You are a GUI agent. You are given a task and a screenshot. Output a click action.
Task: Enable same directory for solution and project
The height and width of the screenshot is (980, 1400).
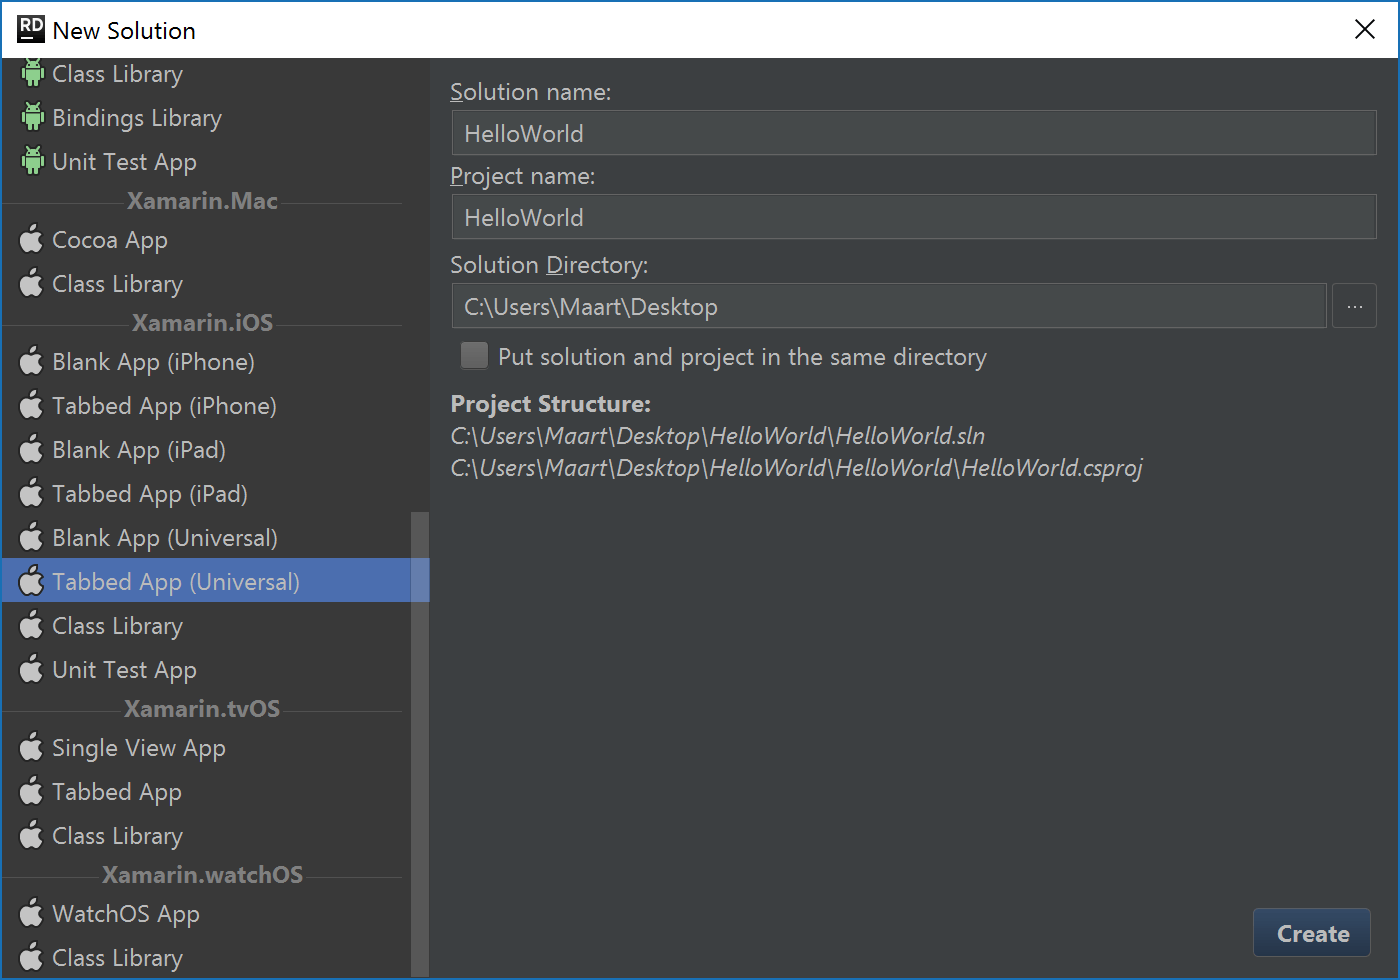(x=474, y=356)
